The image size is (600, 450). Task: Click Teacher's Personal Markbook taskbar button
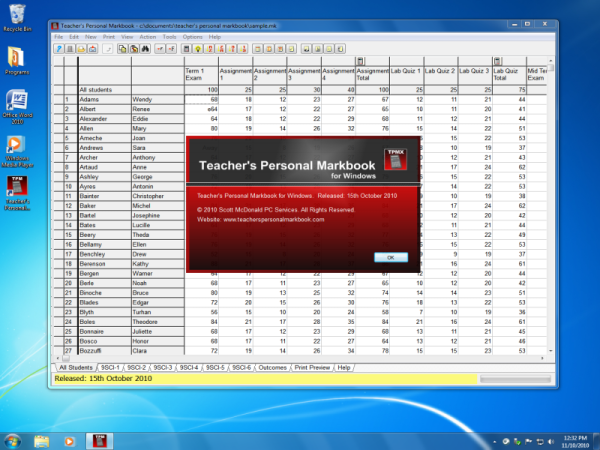pyautogui.click(x=99, y=441)
